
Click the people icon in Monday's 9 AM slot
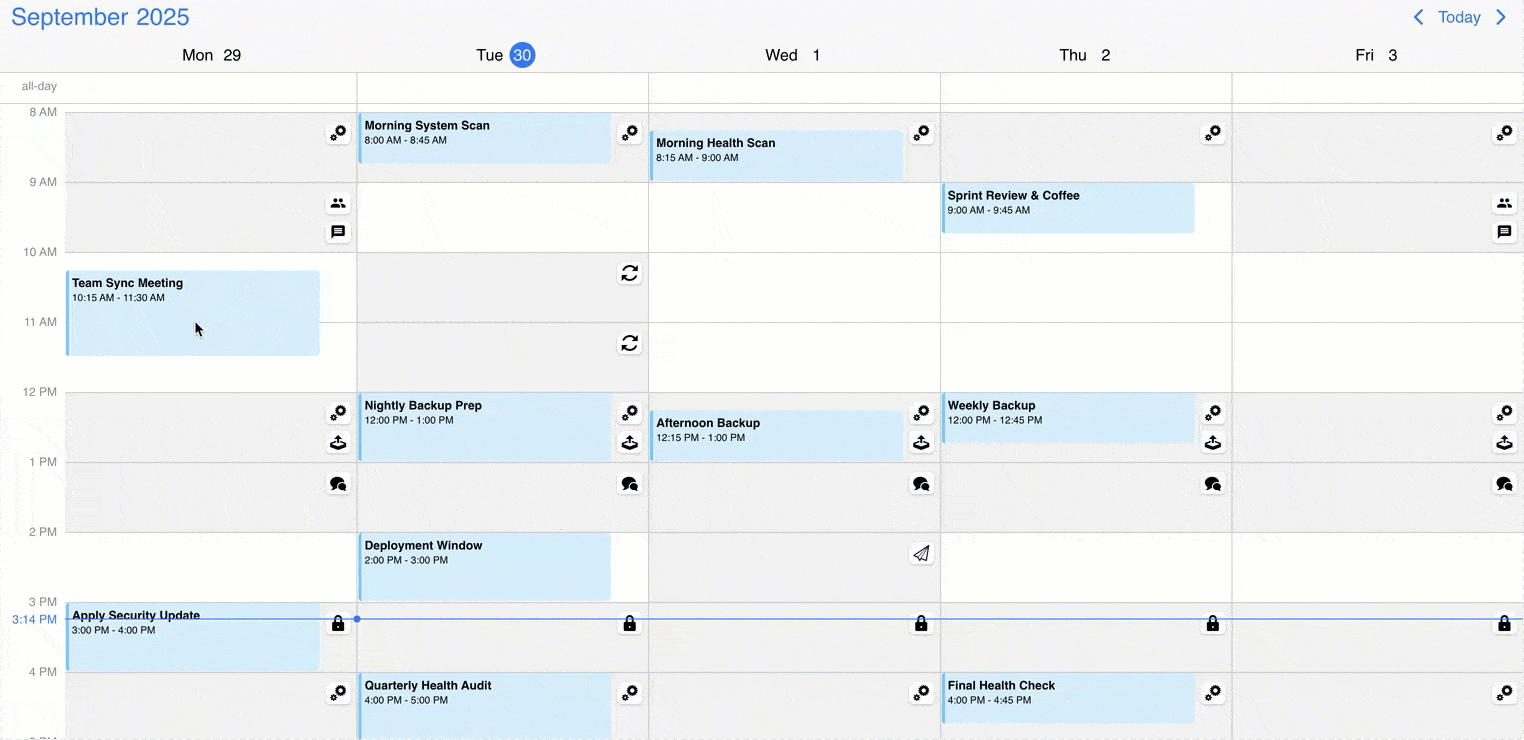338,203
